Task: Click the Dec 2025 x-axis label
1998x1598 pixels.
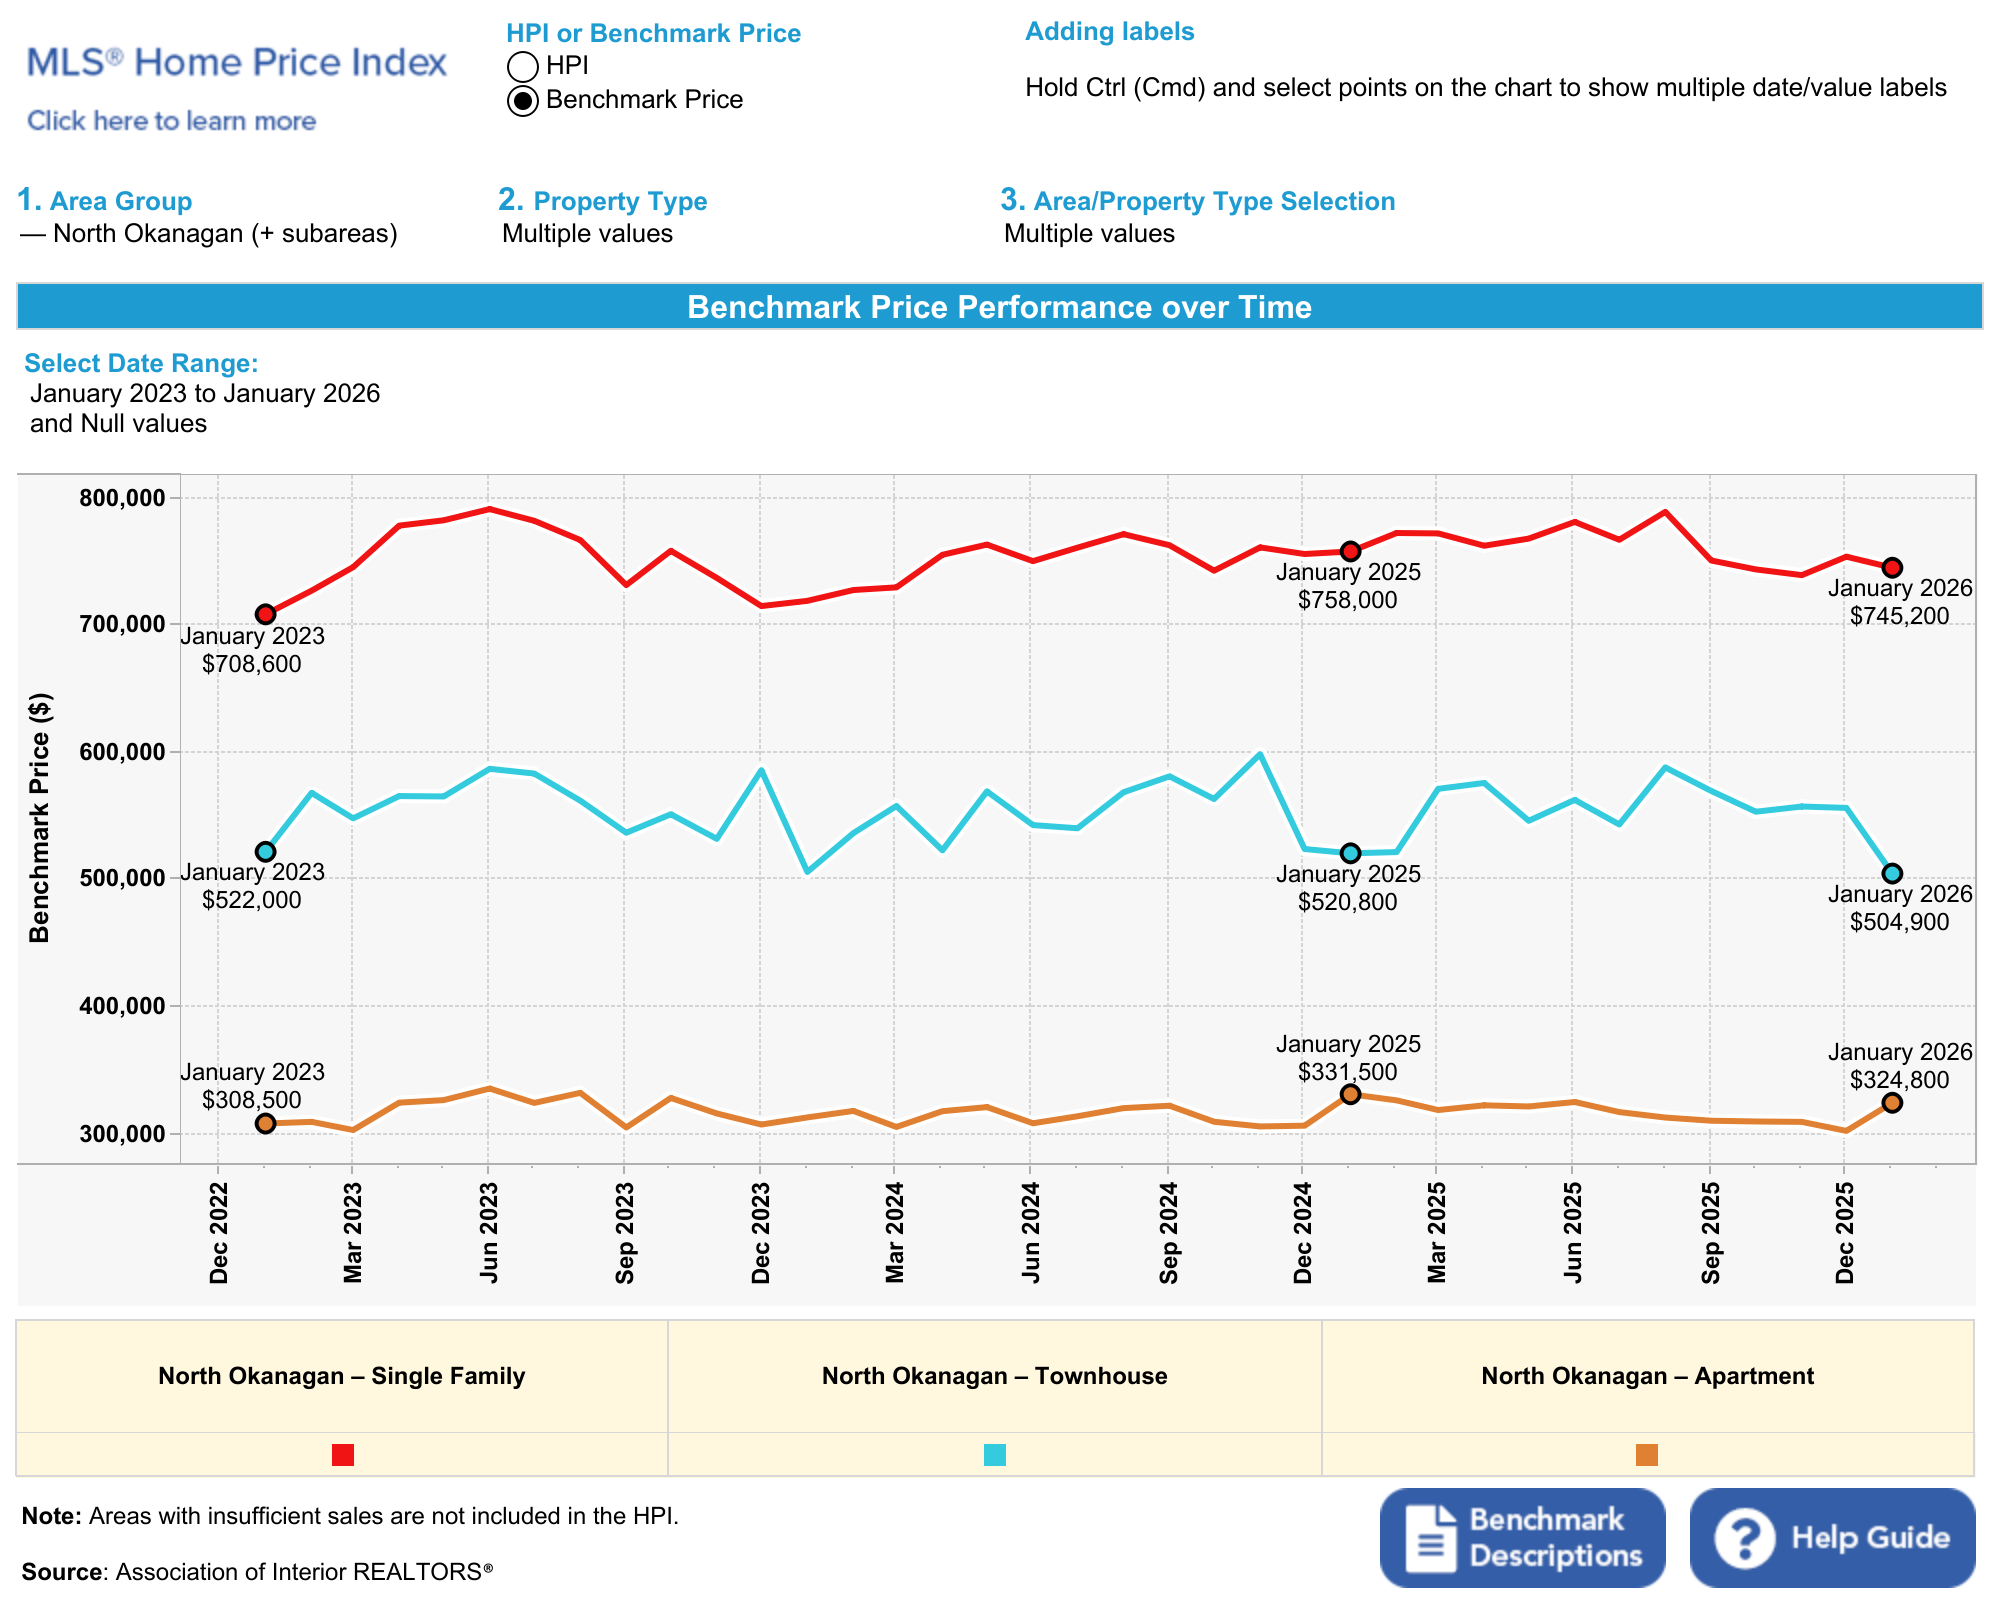Action: [1845, 1233]
